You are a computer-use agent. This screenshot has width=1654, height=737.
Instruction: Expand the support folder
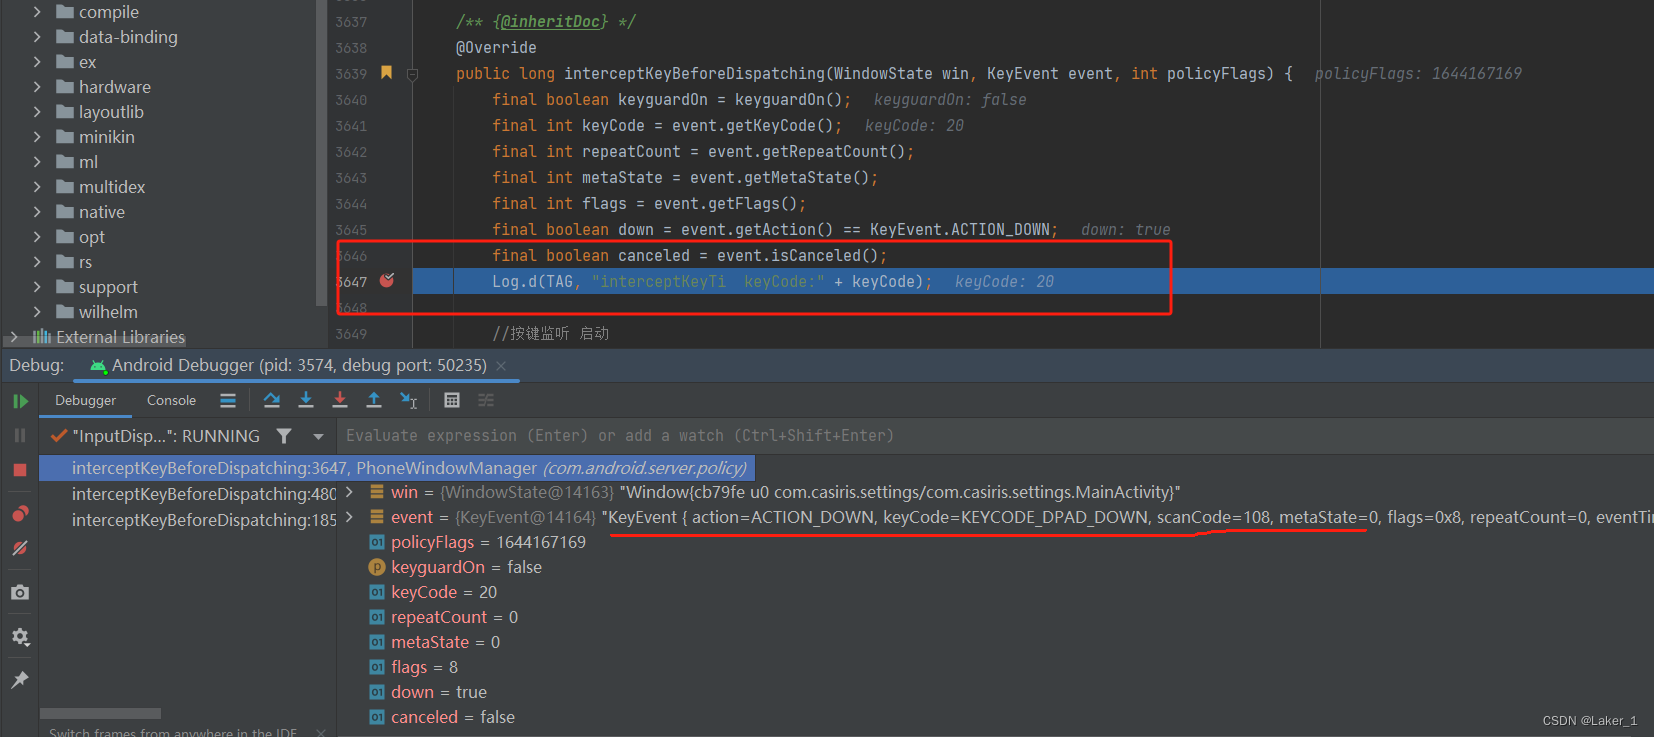click(x=37, y=287)
